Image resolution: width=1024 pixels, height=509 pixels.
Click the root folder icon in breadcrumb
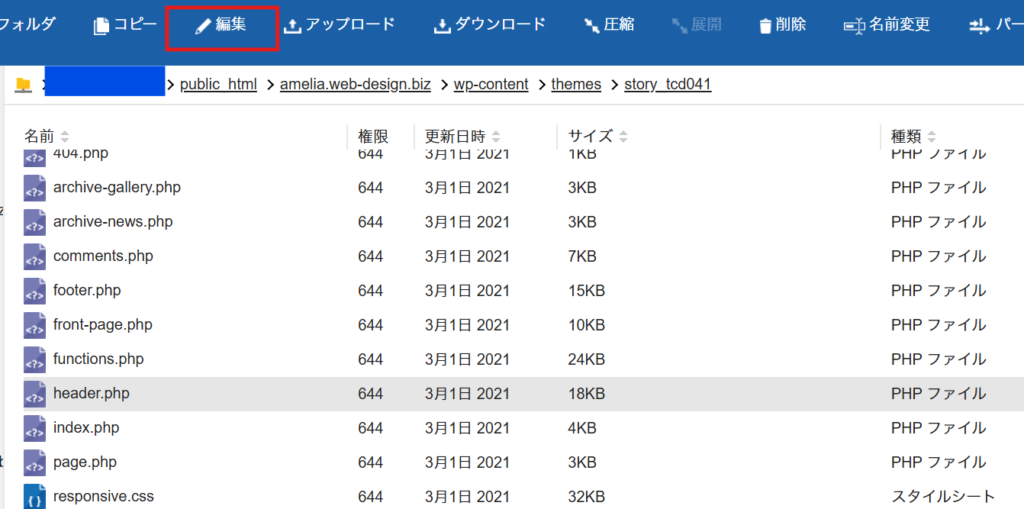tap(22, 84)
